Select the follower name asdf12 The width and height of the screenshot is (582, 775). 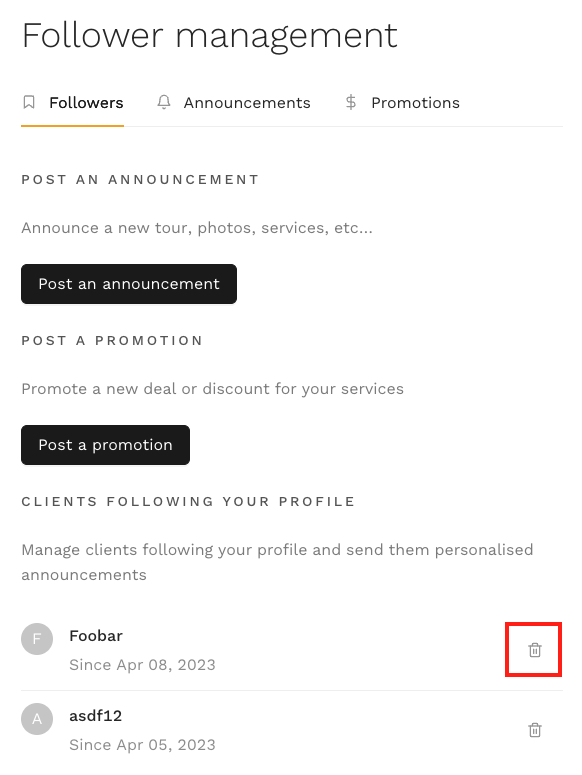pos(95,716)
